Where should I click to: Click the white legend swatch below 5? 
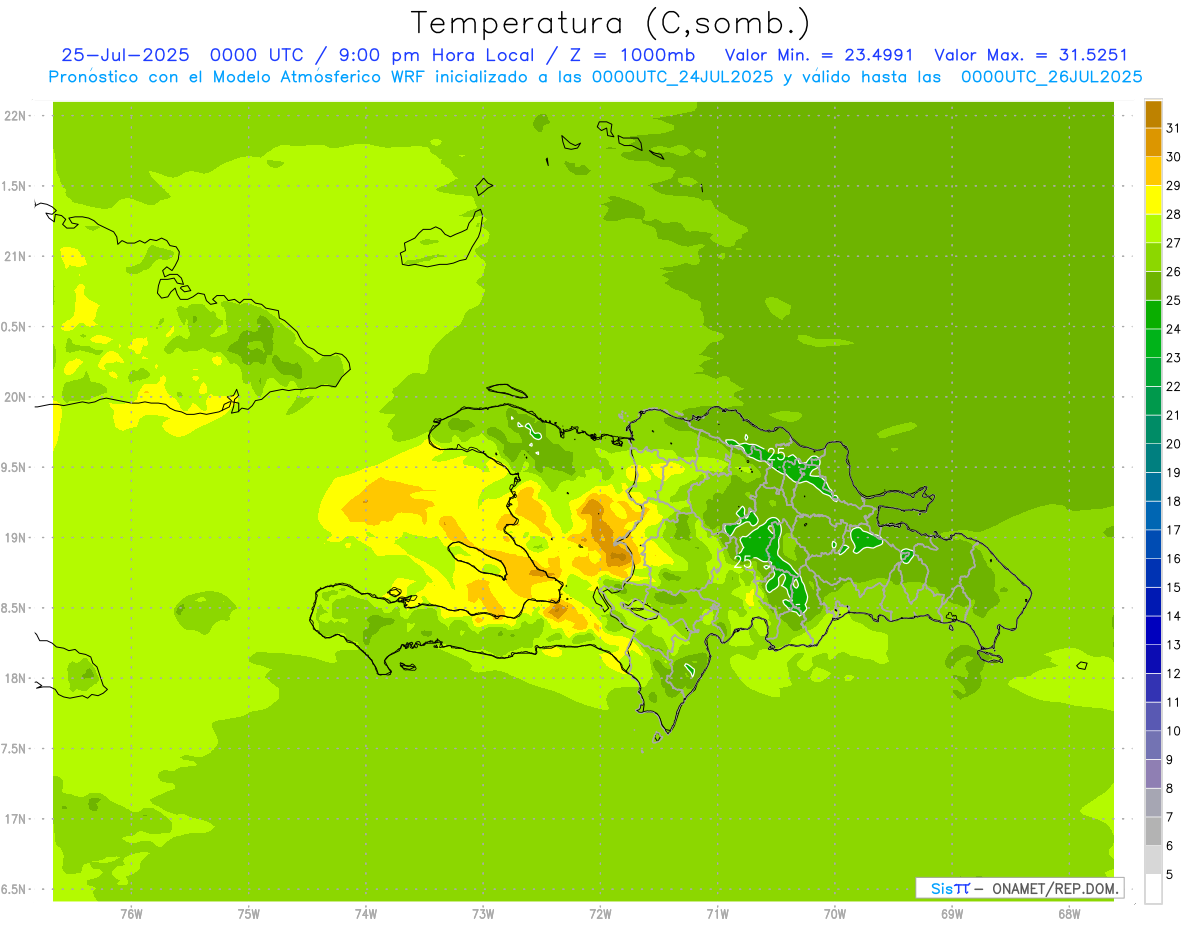click(1153, 888)
